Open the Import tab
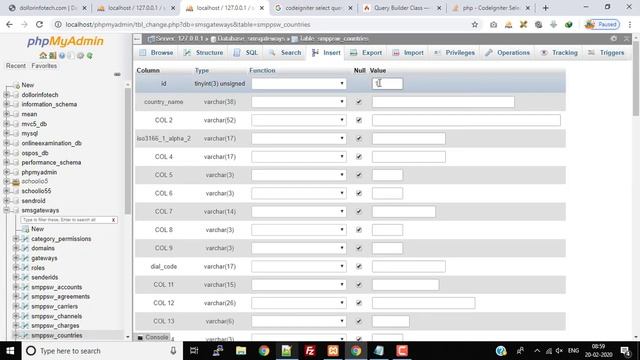640x360 pixels. [408, 53]
